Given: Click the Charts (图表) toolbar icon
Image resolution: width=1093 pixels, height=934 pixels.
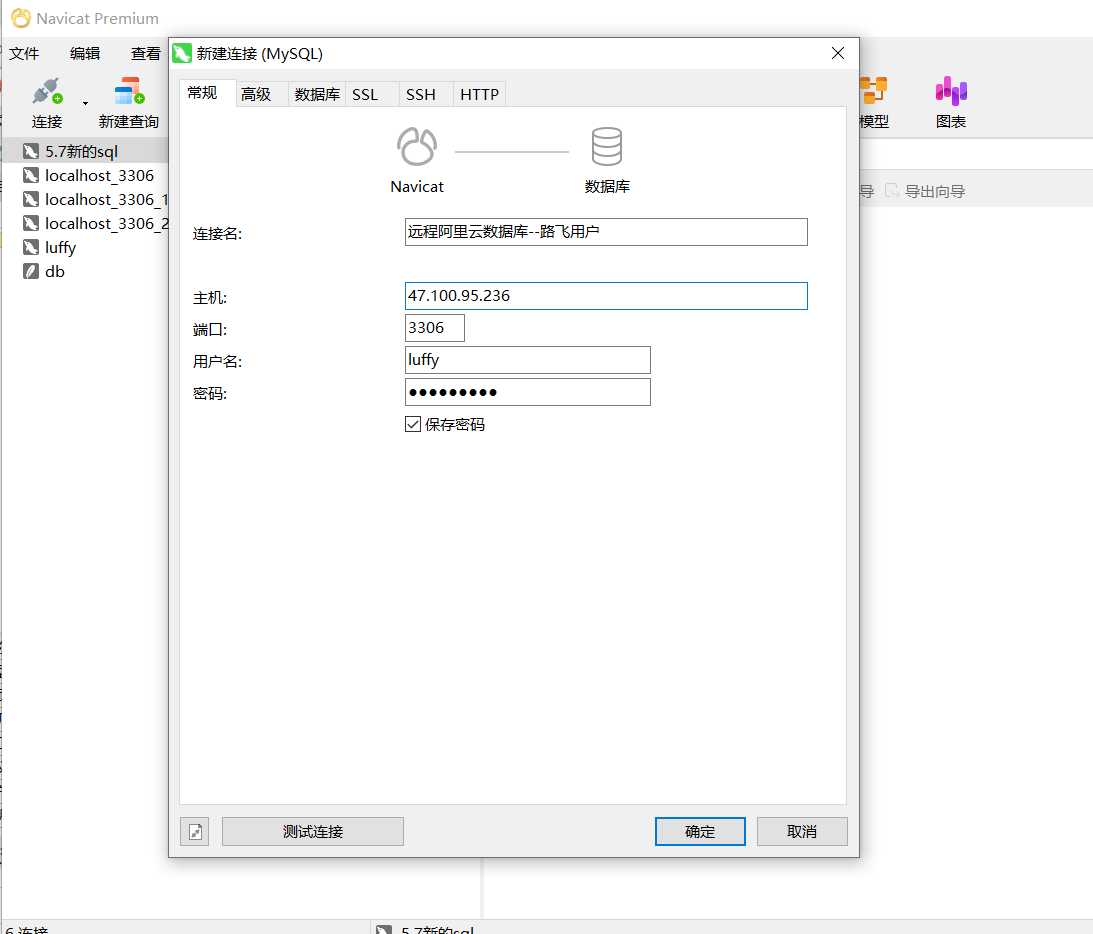Looking at the screenshot, I should click(x=951, y=91).
